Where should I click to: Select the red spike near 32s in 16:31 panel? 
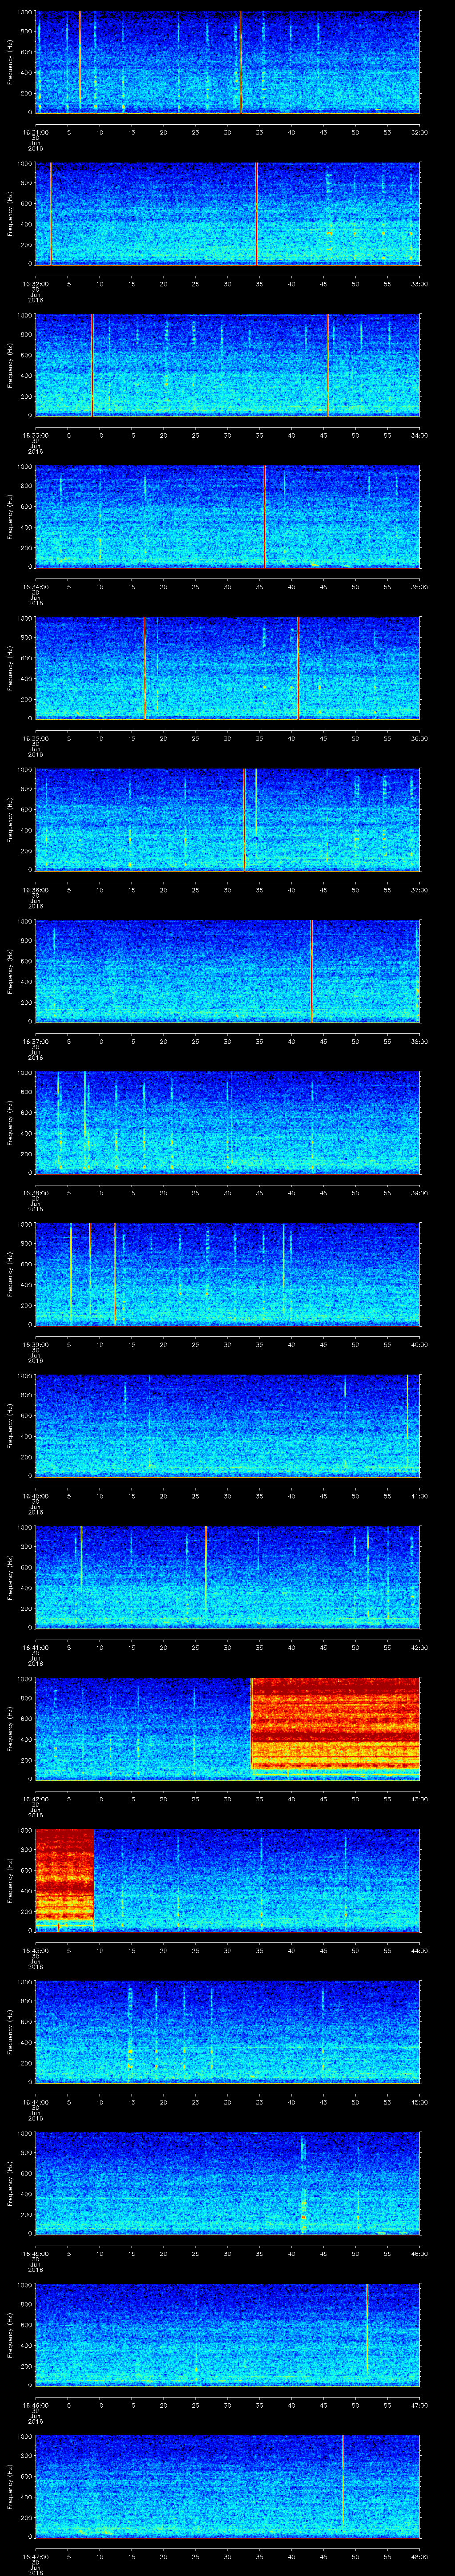(x=241, y=61)
